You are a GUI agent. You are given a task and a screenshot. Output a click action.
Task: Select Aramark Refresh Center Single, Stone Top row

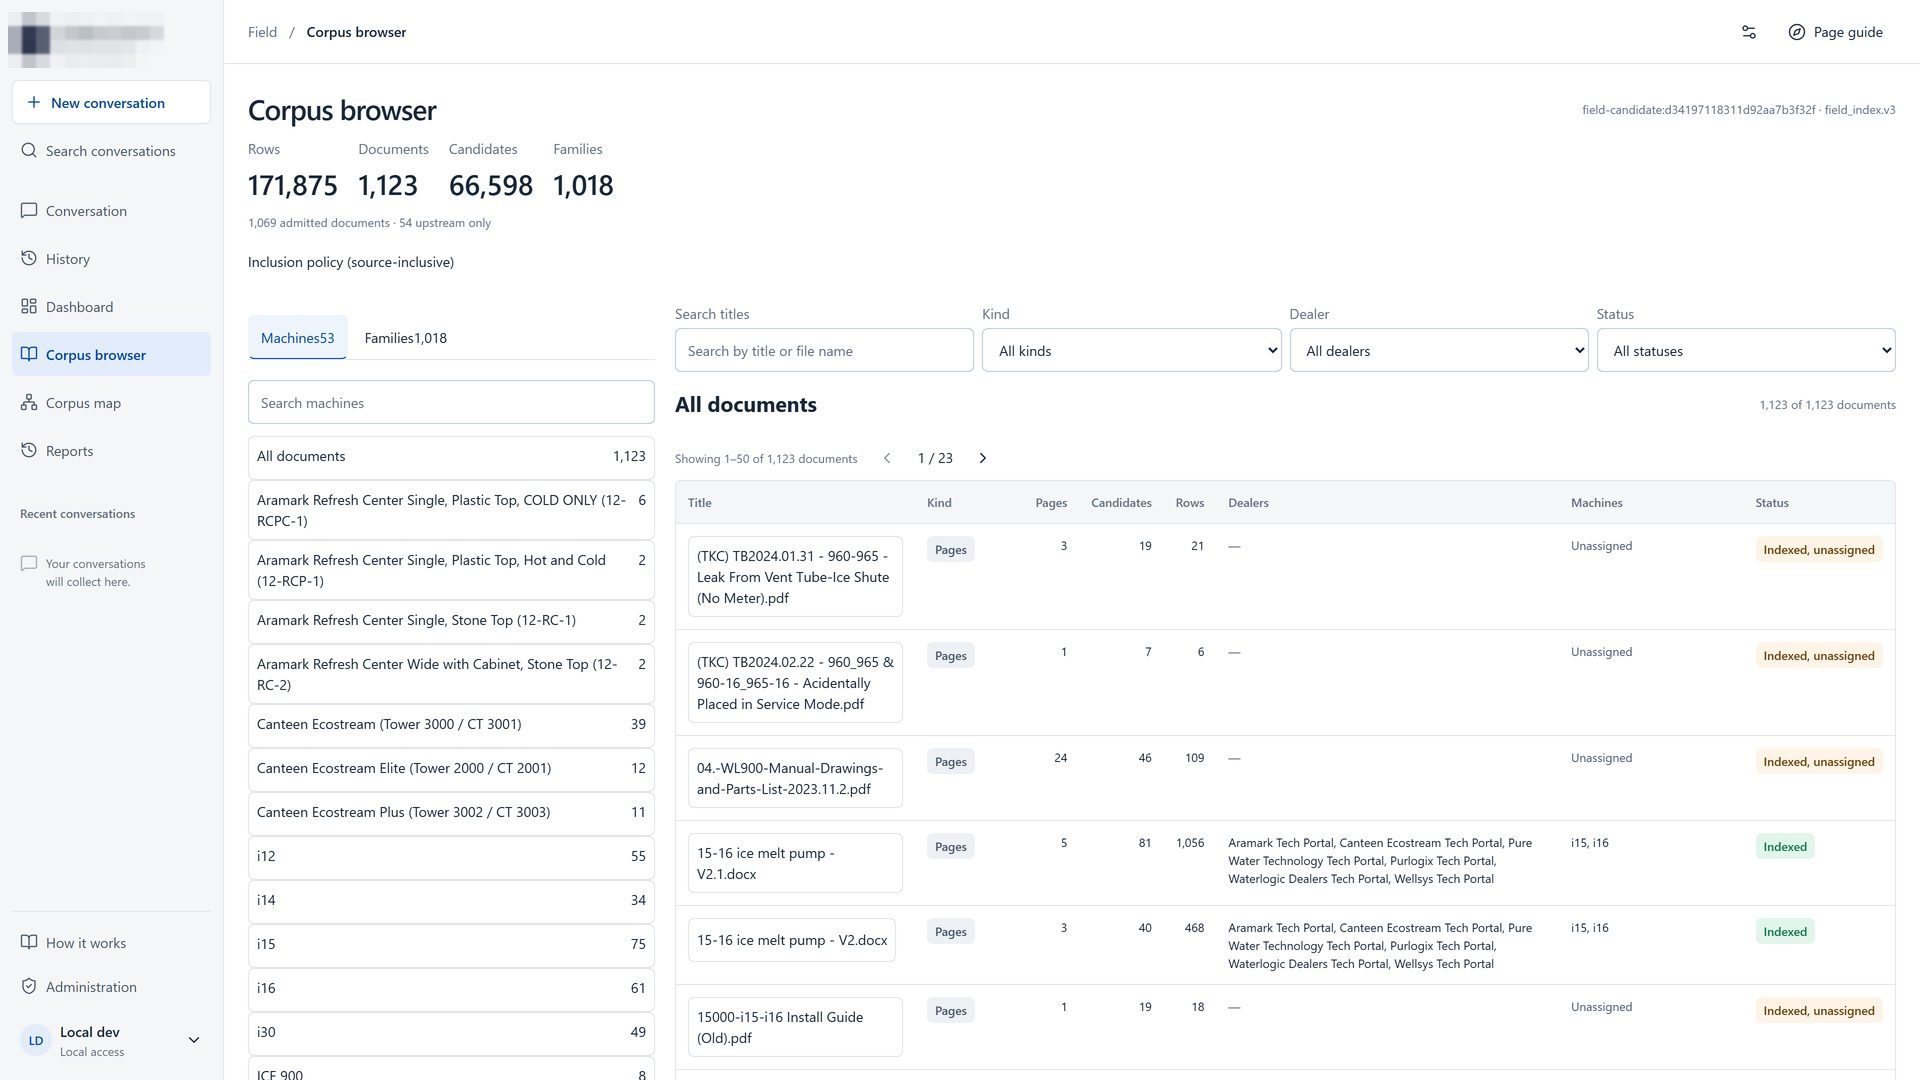tap(451, 620)
